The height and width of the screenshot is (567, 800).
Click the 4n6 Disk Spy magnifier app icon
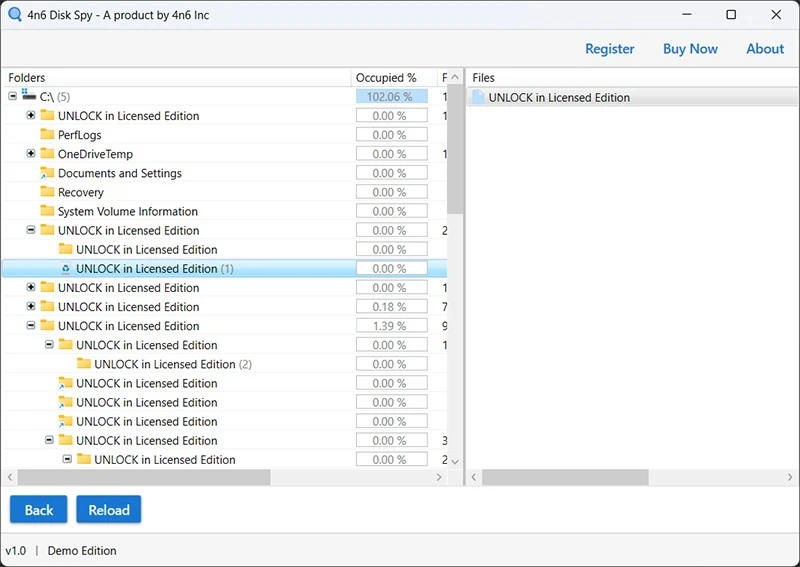coord(15,14)
